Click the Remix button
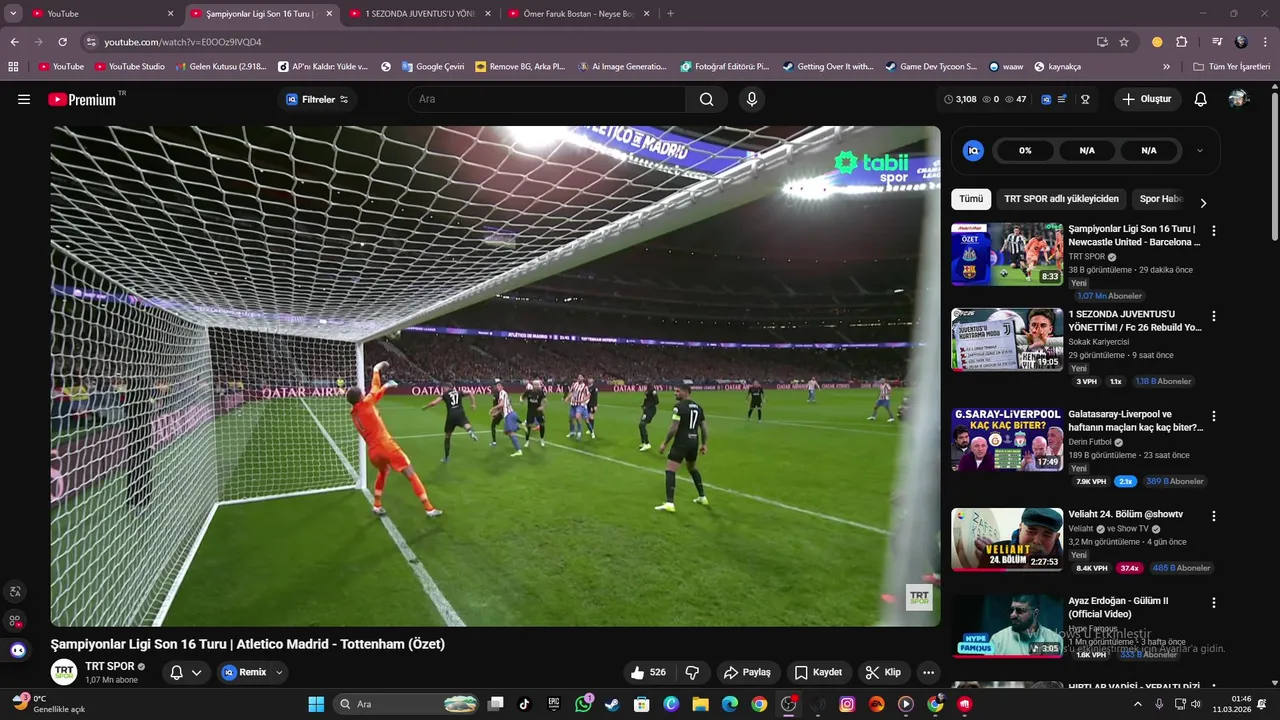Screen dimensions: 1280x720 click(x=245, y=672)
